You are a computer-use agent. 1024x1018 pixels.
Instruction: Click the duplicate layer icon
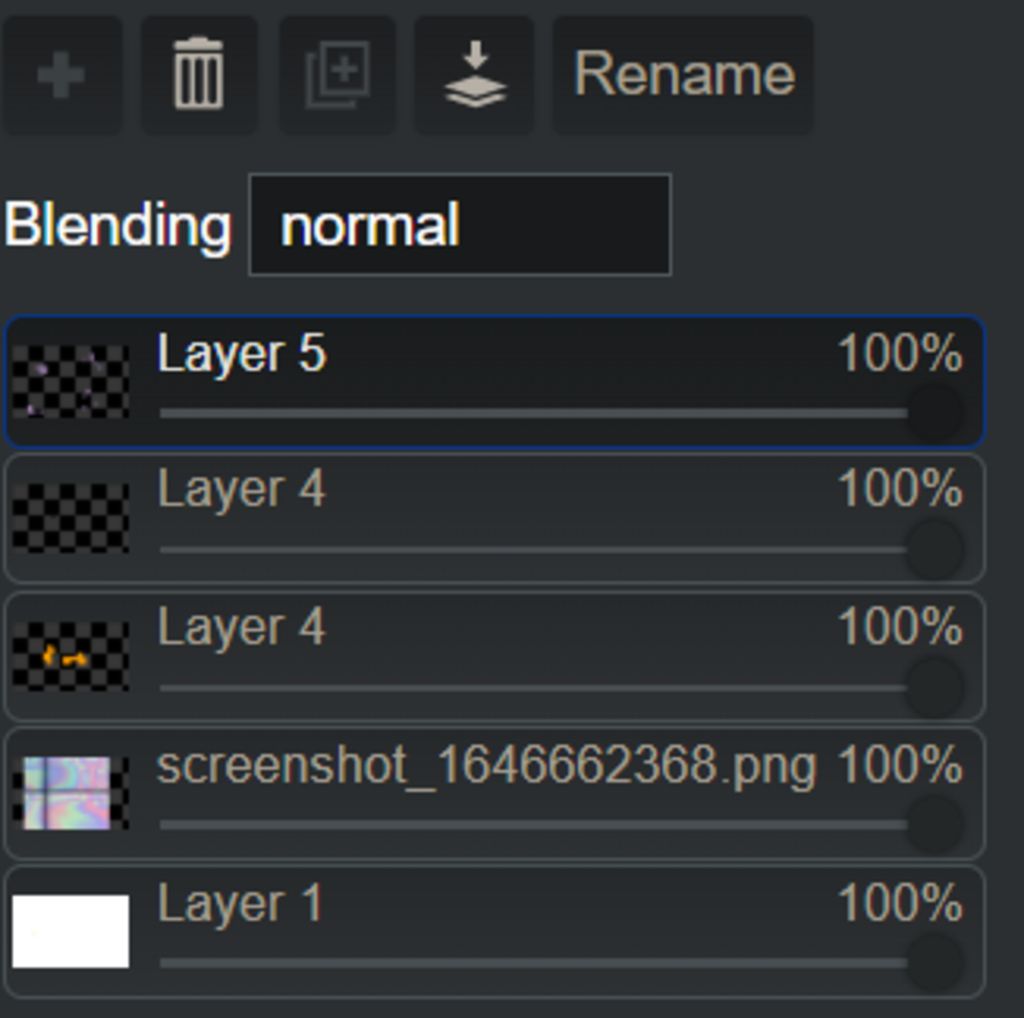coord(337,75)
